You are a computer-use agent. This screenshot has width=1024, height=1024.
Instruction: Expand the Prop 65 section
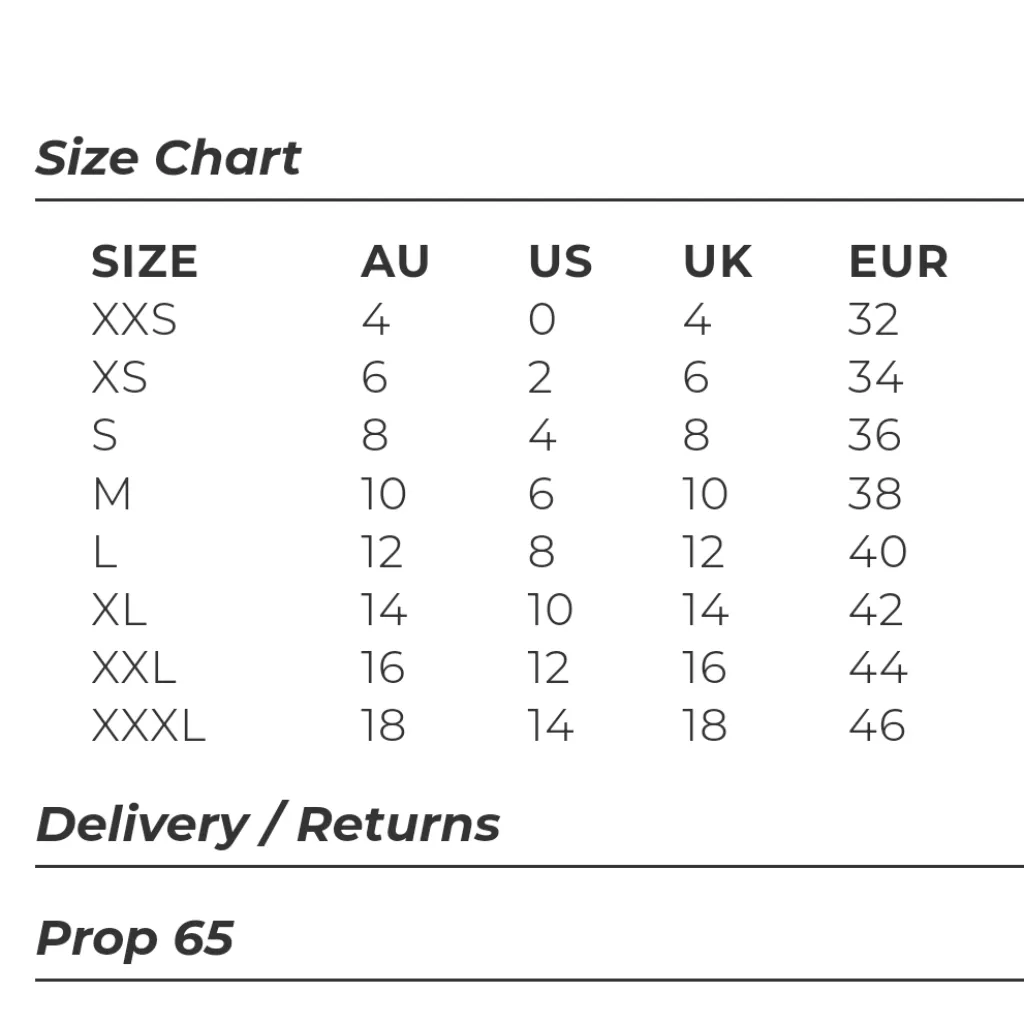(x=135, y=938)
